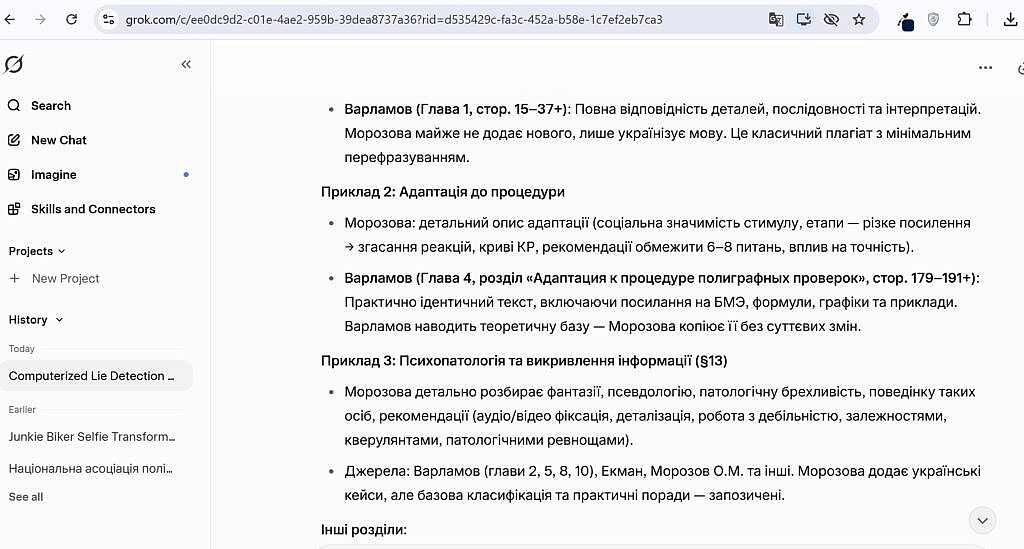Open the three-dot conversation options menu
Viewport: 1024px width, 549px height.
[x=985, y=68]
